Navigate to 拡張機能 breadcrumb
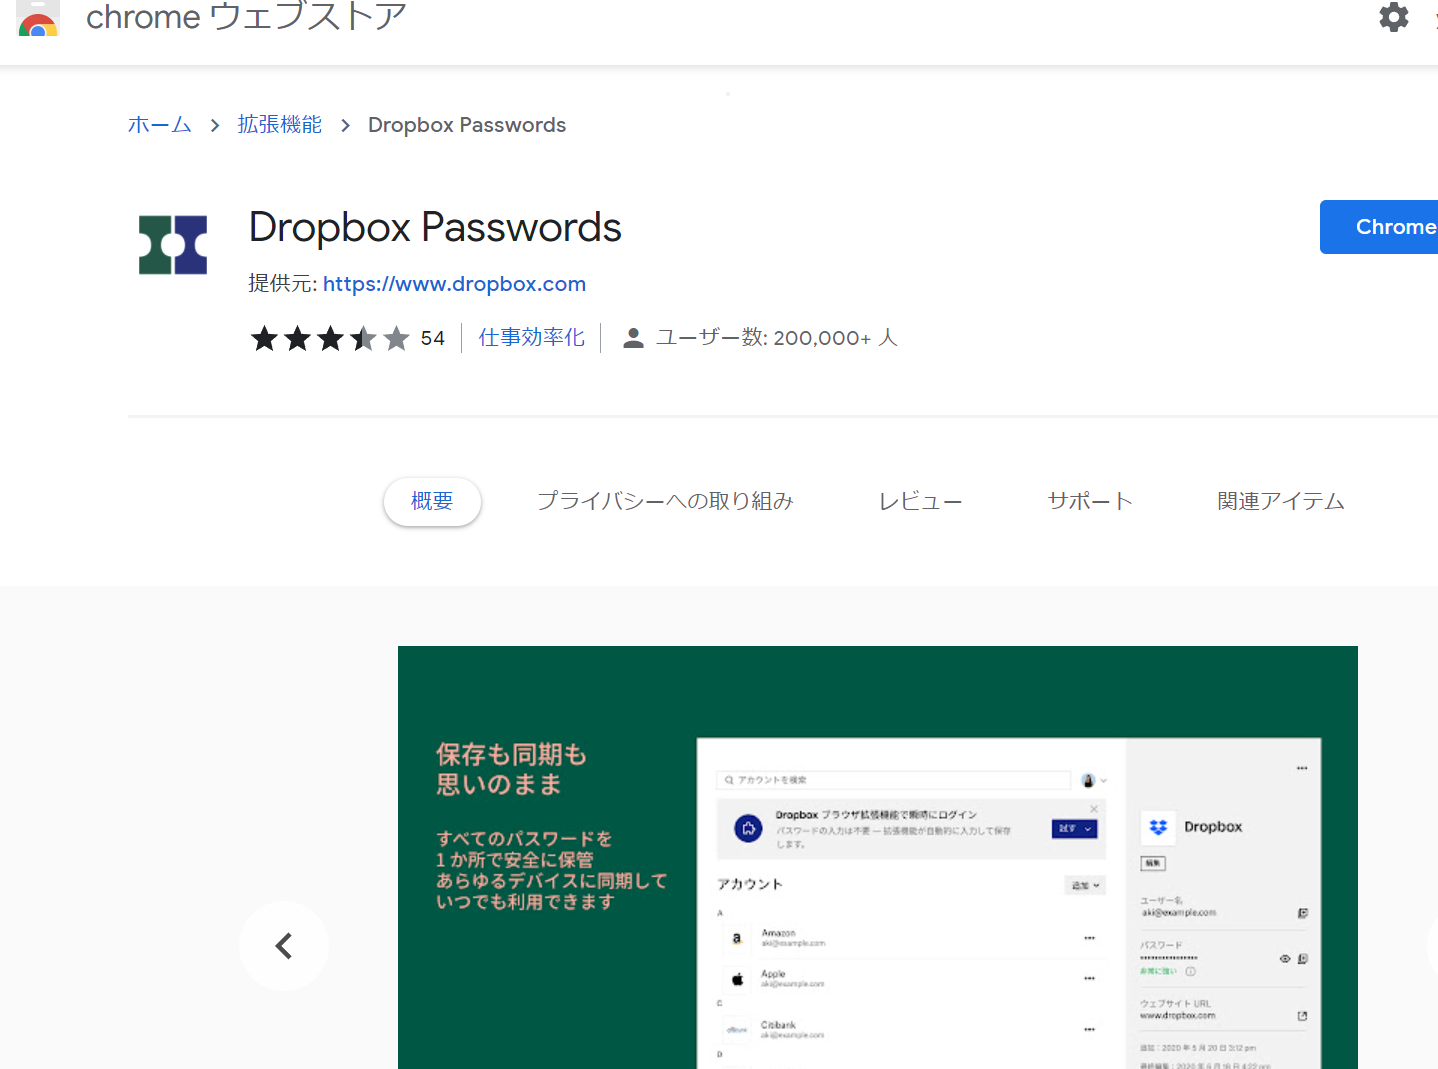This screenshot has height=1069, width=1438. 280,125
